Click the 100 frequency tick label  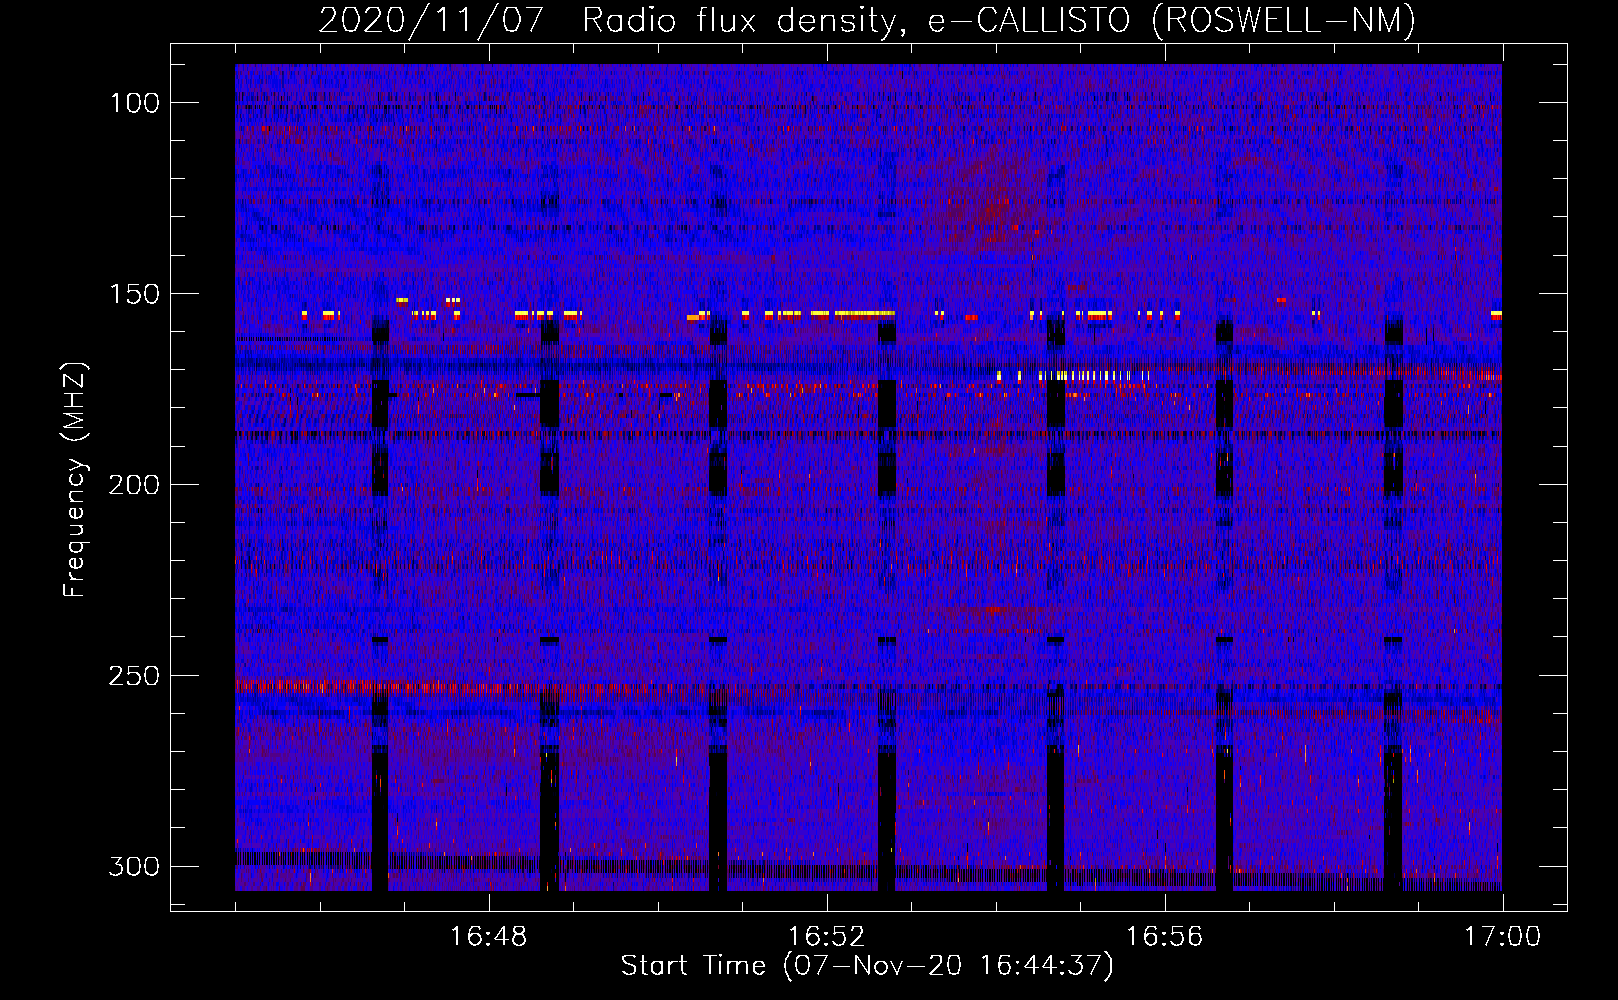click(135, 103)
